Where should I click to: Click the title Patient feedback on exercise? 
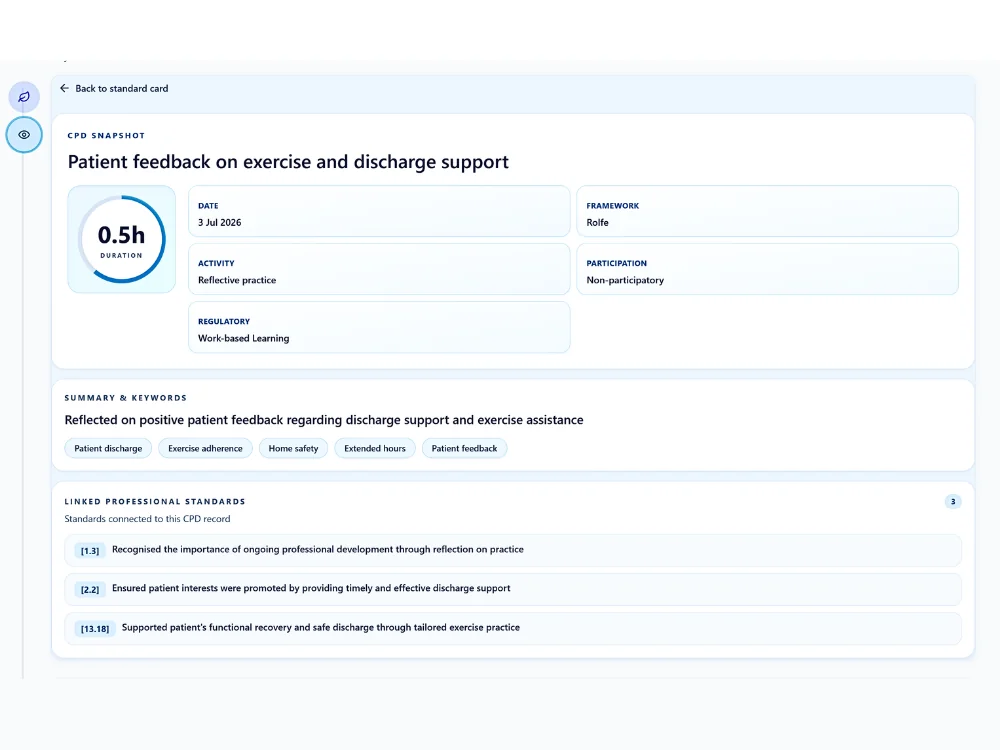coord(288,162)
